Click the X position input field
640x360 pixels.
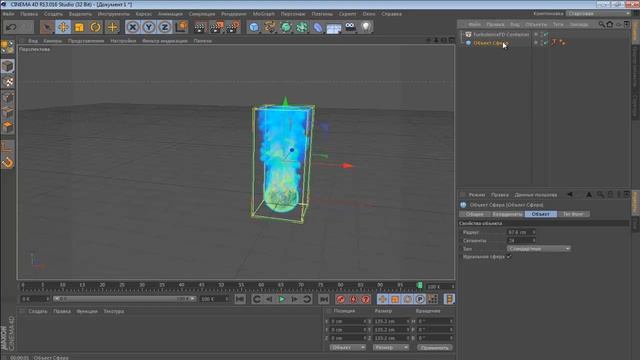tap(348, 321)
